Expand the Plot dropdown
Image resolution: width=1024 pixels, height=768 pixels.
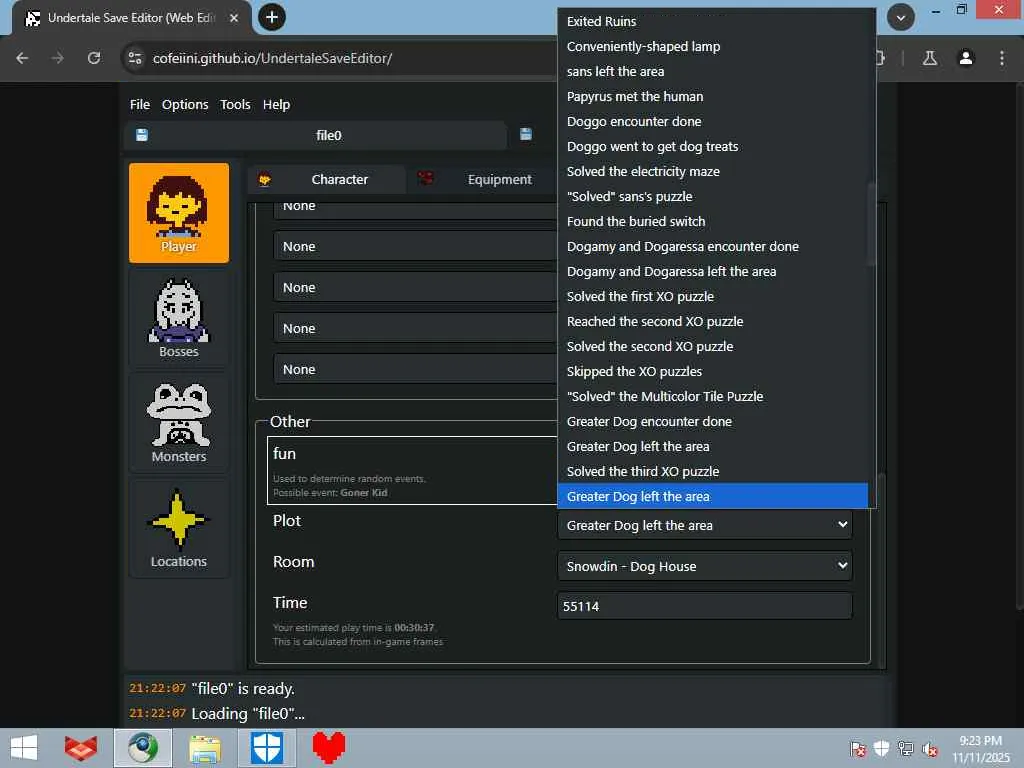click(x=705, y=525)
